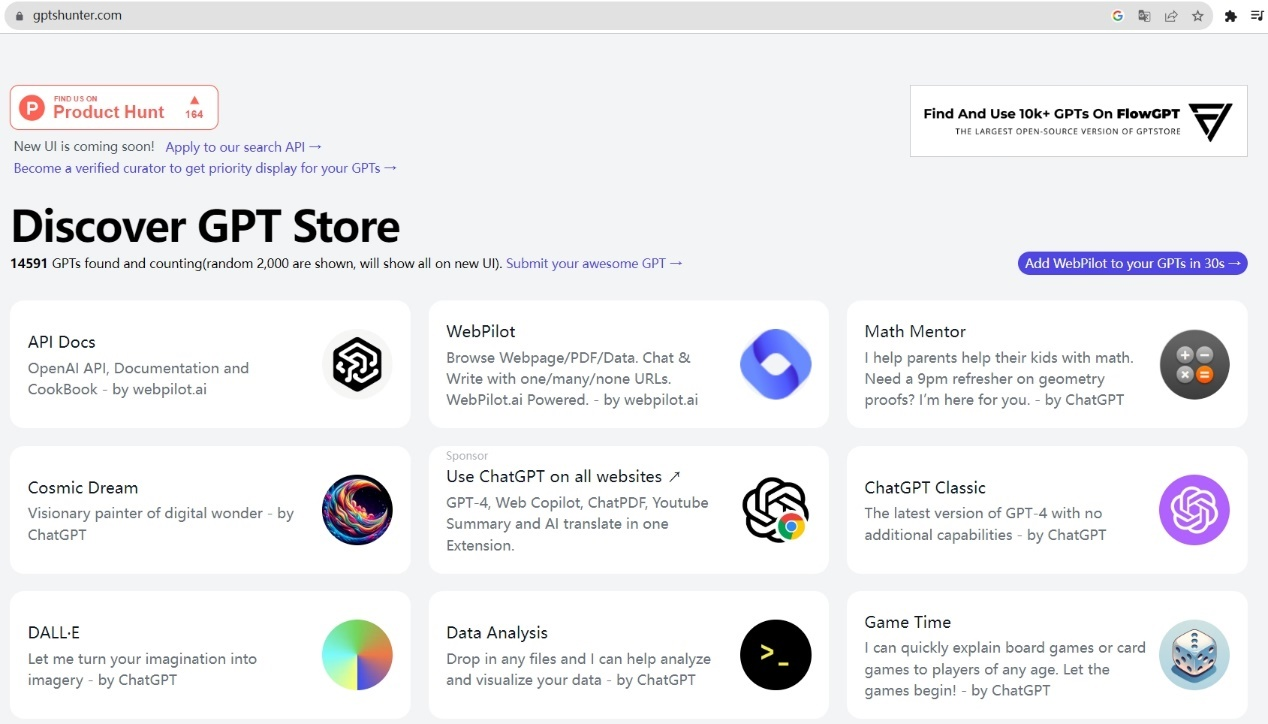Image resolution: width=1268 pixels, height=724 pixels.
Task: Bookmark this page with the star icon
Action: click(1197, 16)
